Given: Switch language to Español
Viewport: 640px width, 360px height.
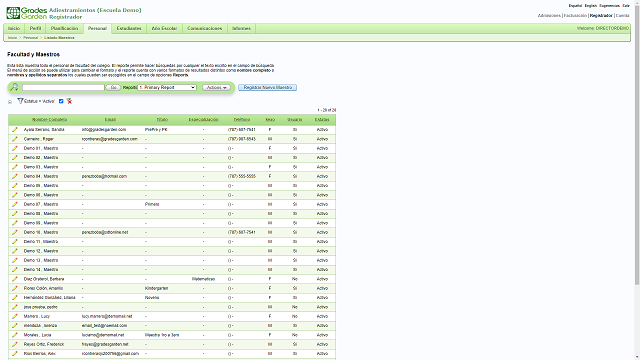Looking at the screenshot, I should 575,6.
